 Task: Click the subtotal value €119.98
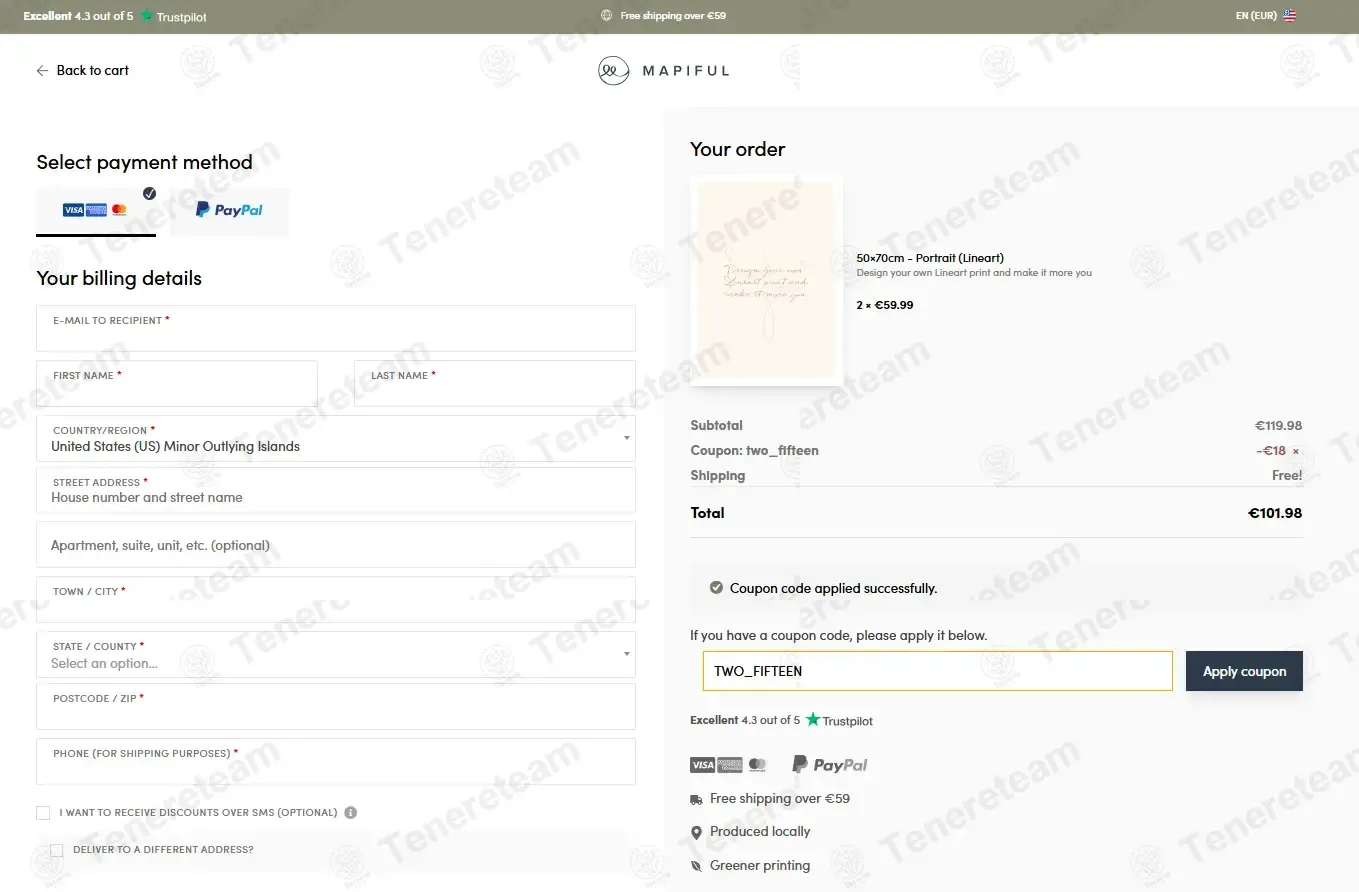(x=1279, y=426)
